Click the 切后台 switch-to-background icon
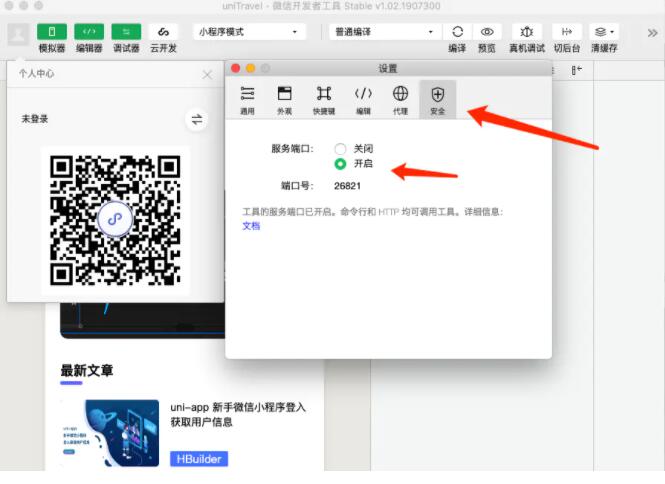The height and width of the screenshot is (484, 665). click(566, 32)
